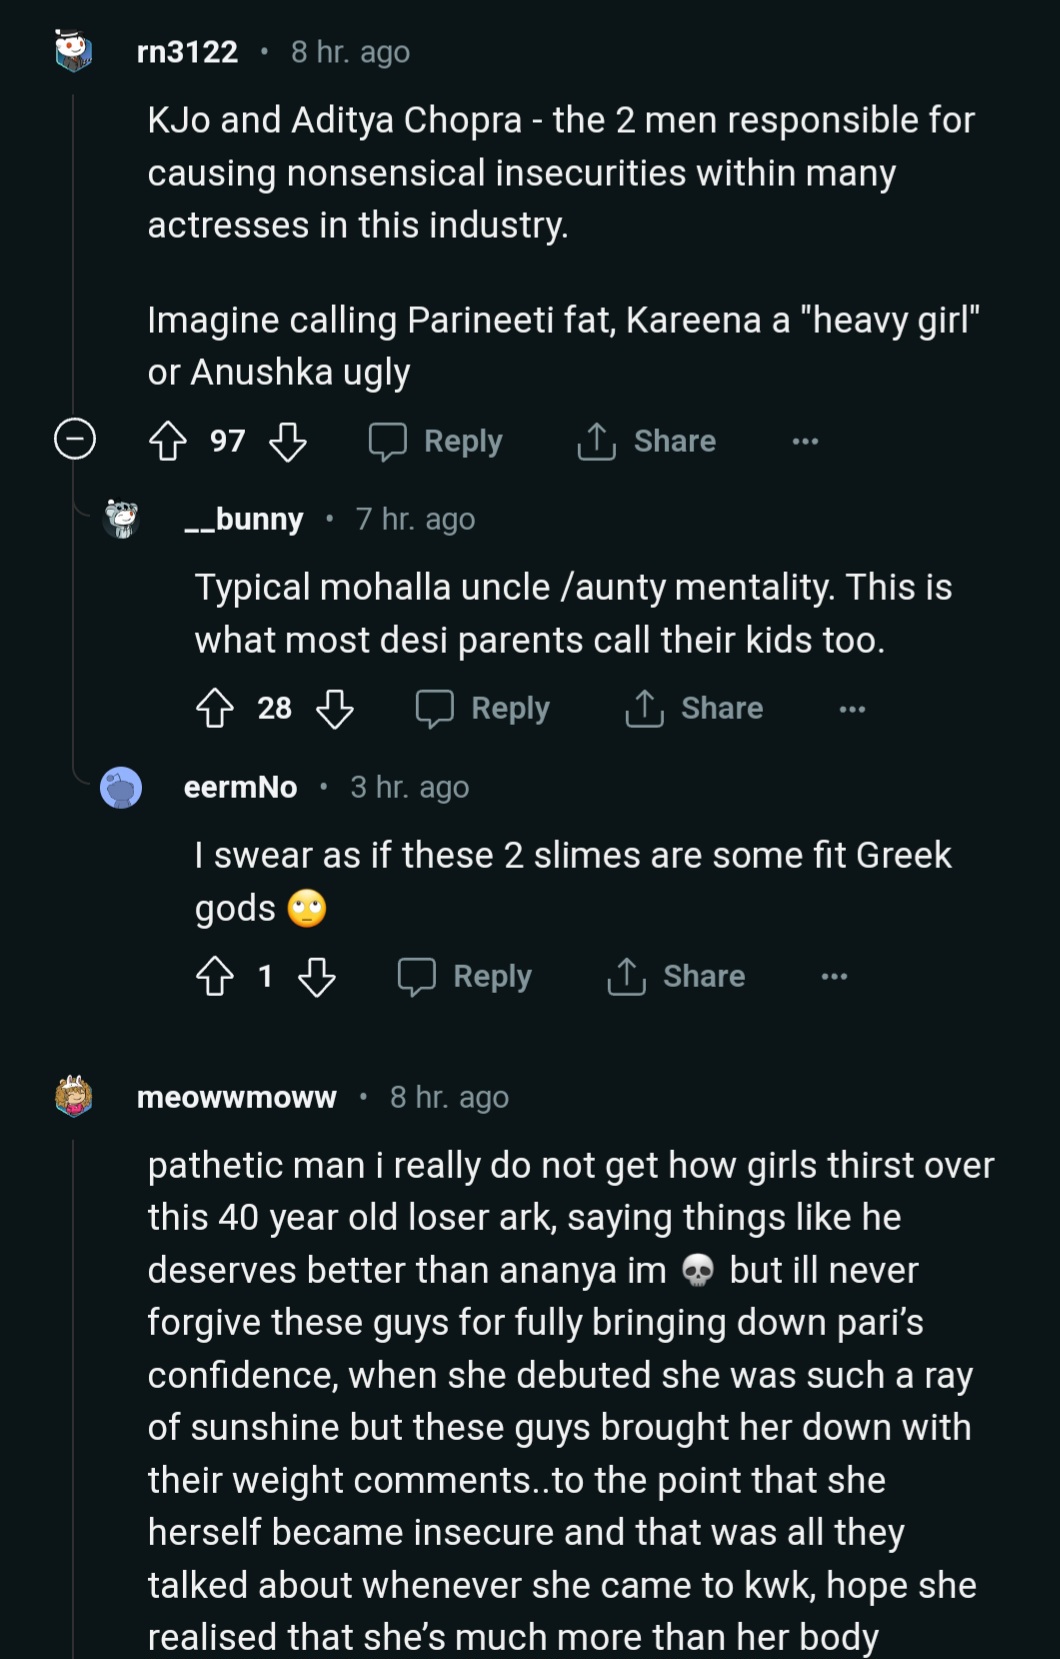
Task: Reply to eermNo's comment
Action: click(x=465, y=976)
